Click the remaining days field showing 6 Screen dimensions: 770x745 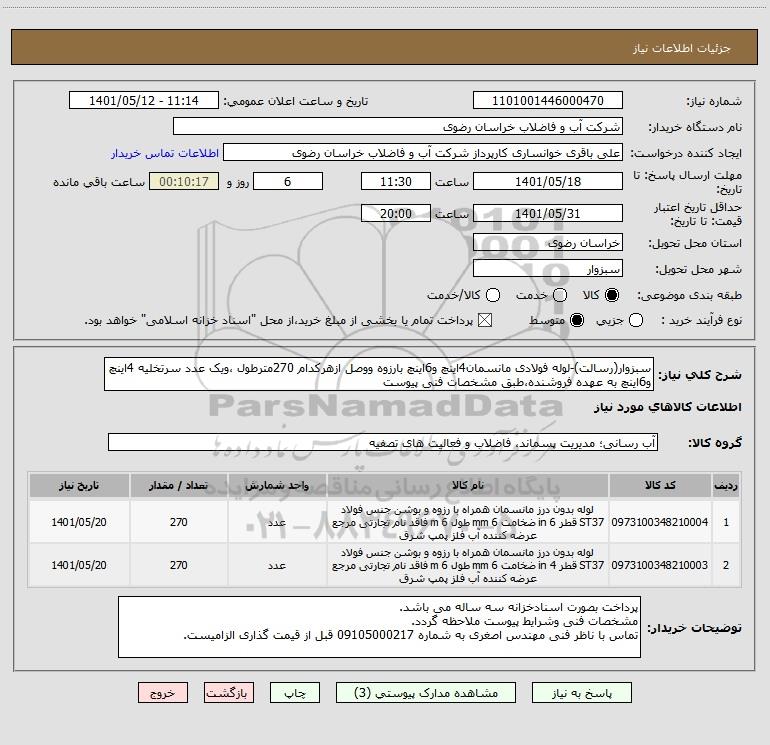click(288, 181)
